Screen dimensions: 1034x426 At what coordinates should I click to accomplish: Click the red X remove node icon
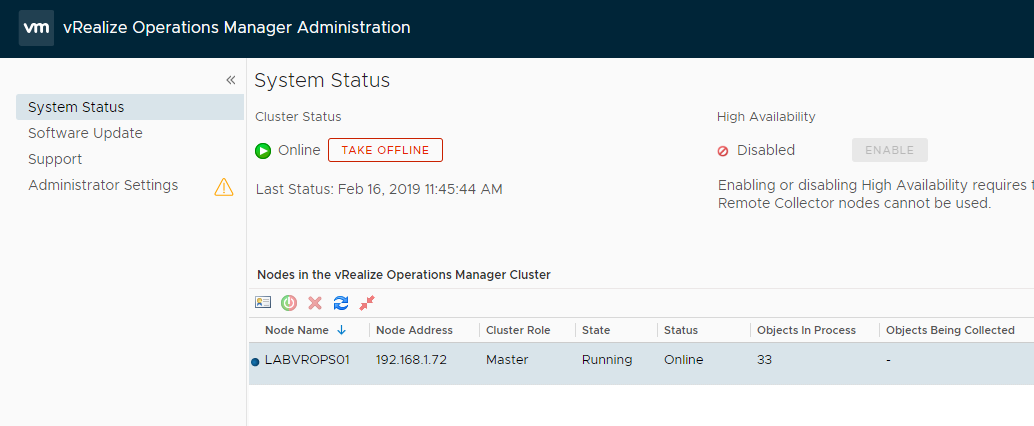[x=315, y=302]
